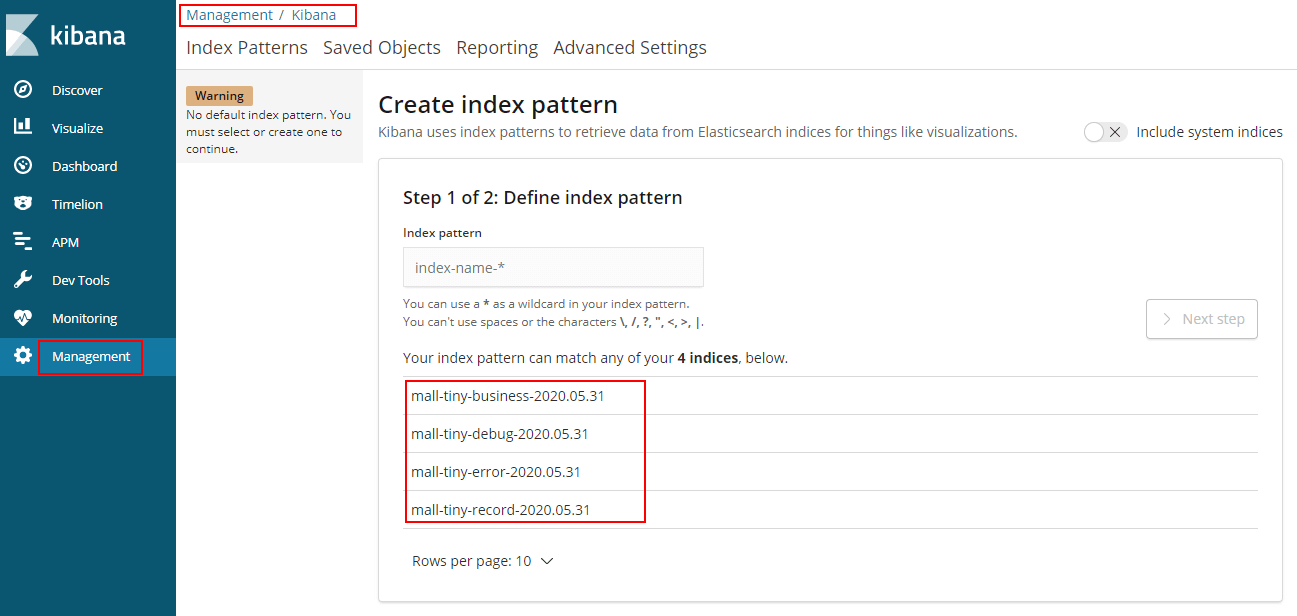Click the Kibana logo icon
Viewport: 1297px width, 616px height.
coord(22,35)
